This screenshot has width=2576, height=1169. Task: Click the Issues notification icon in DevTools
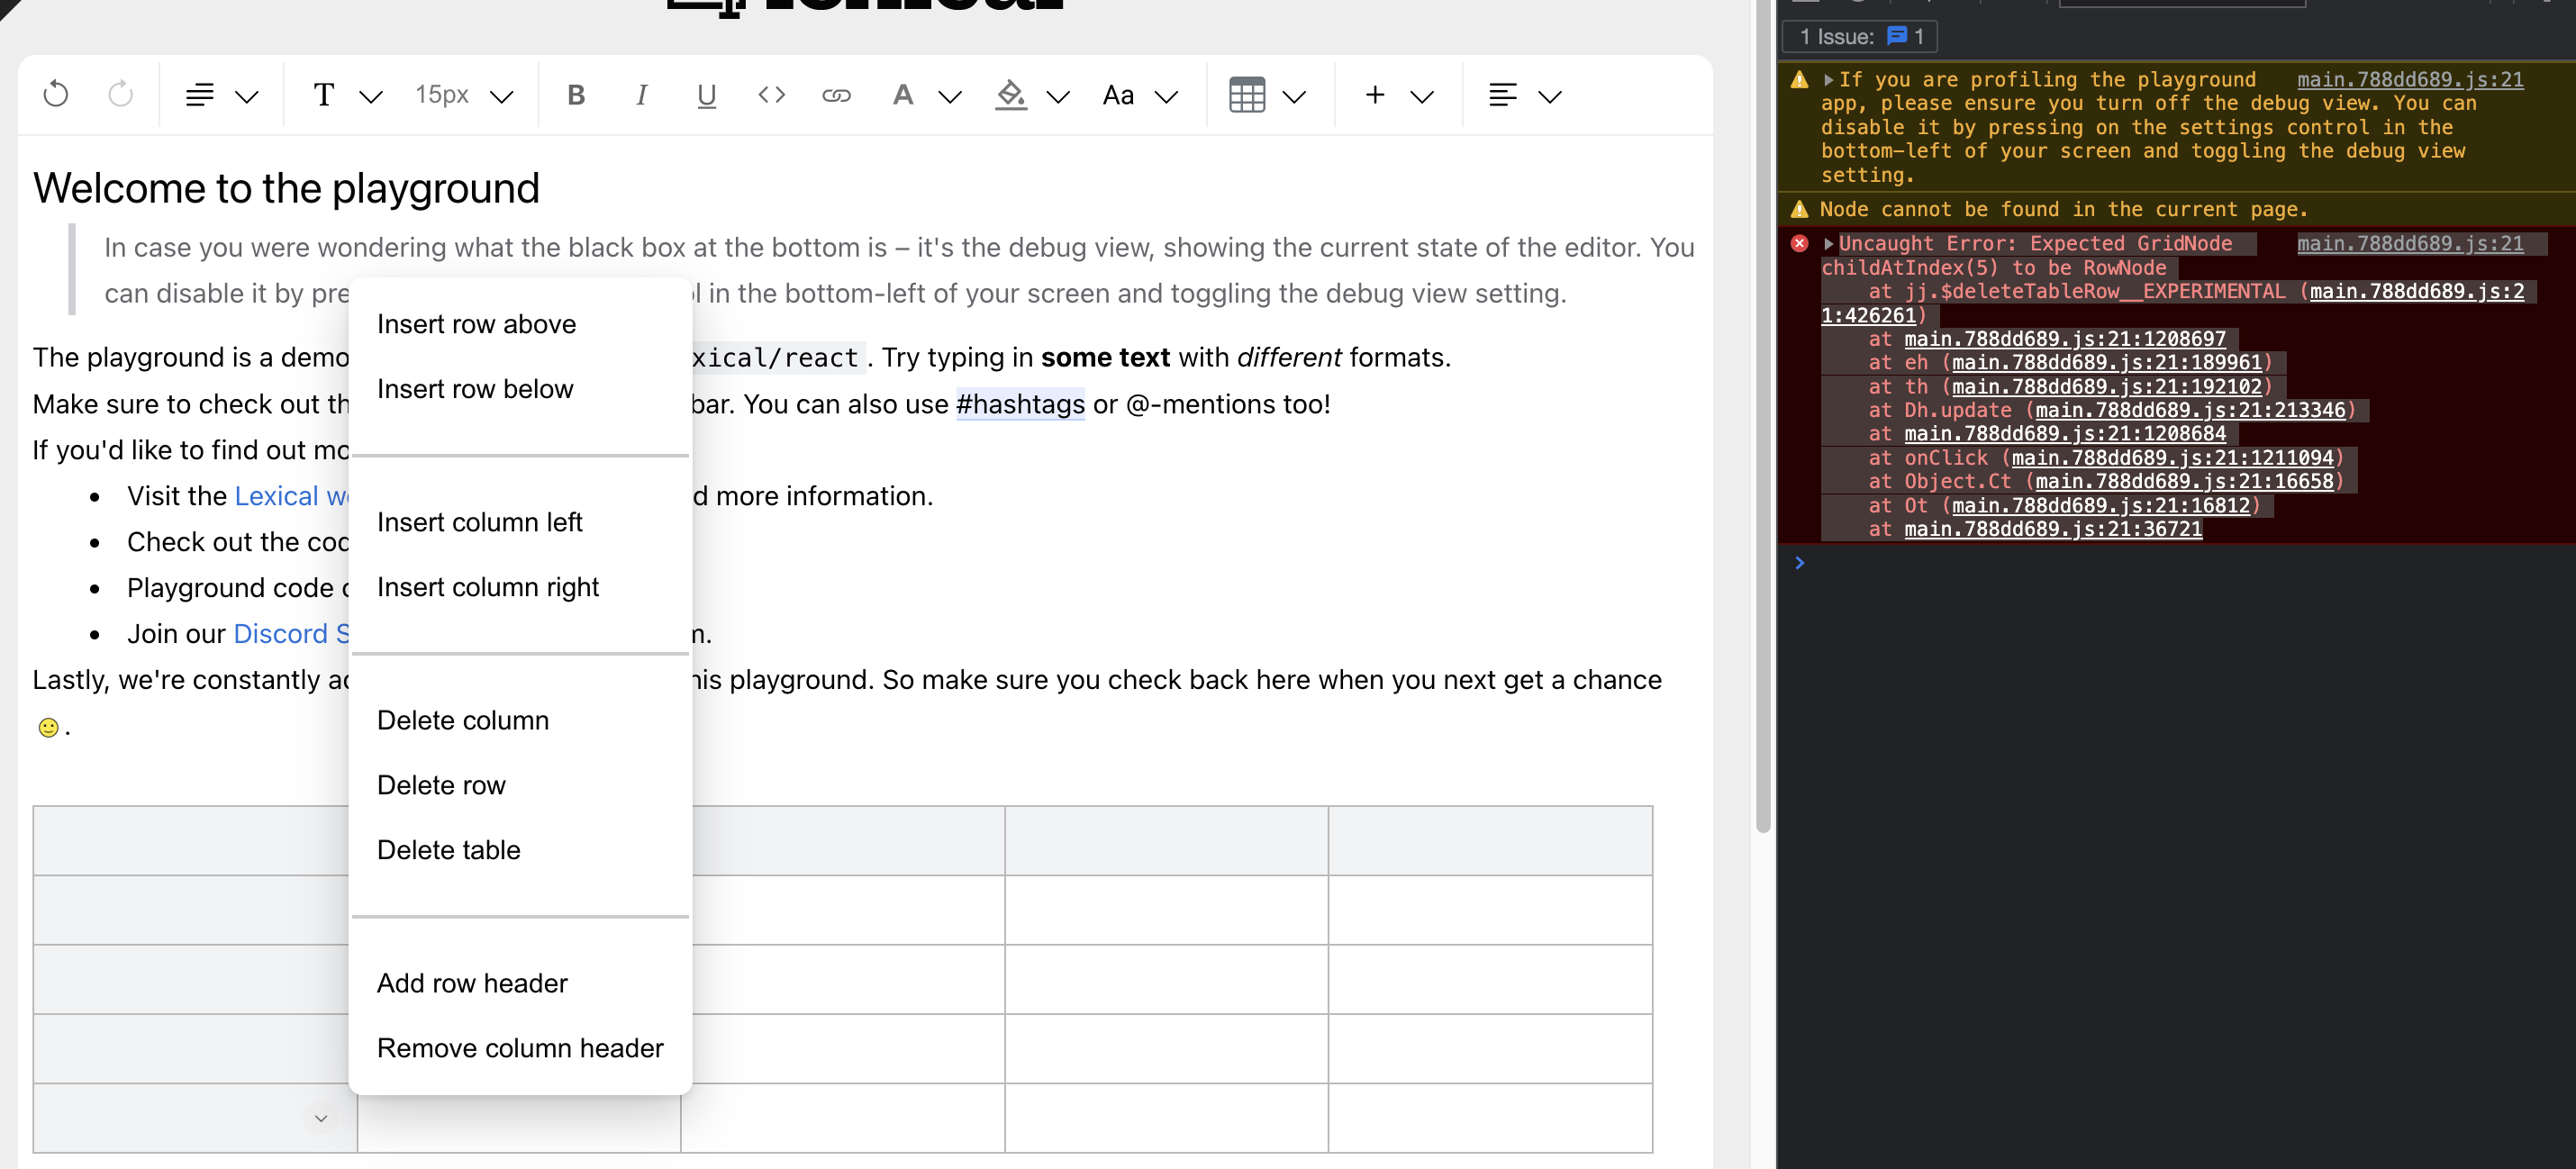1897,36
